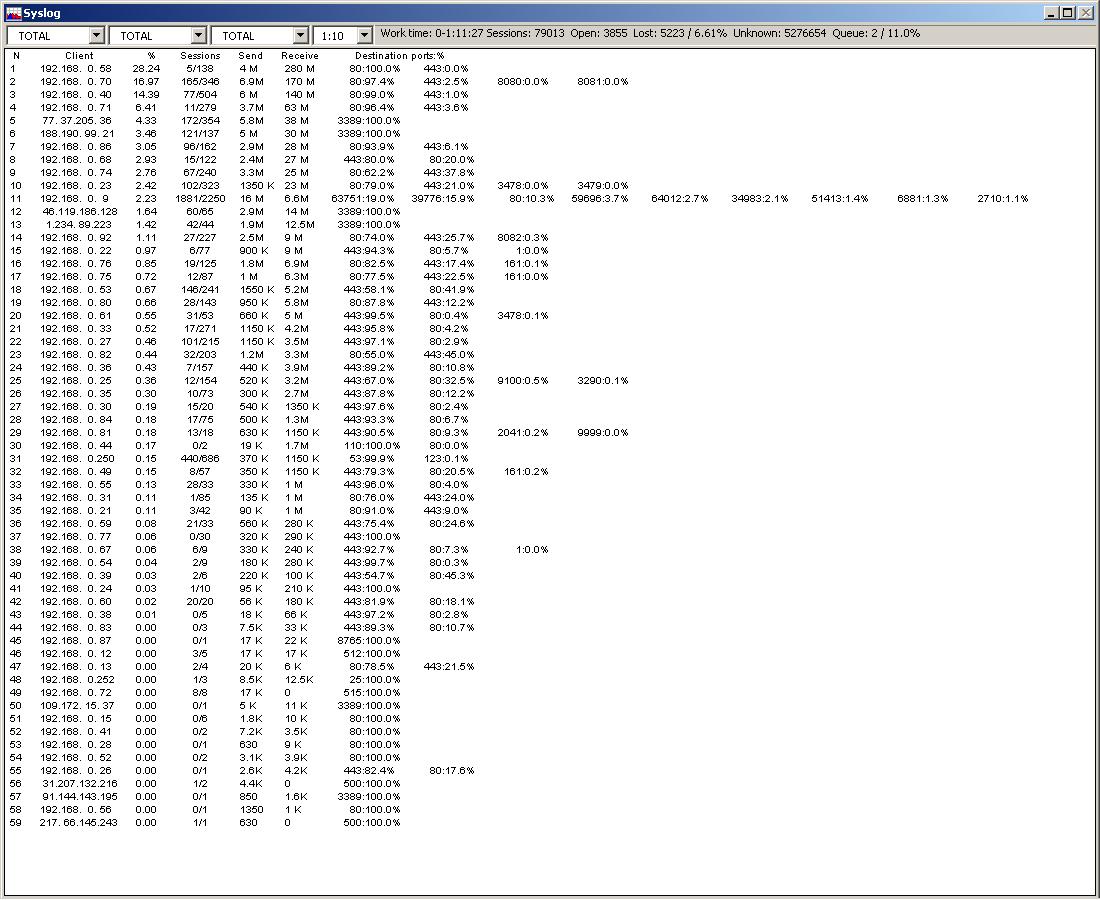Image resolution: width=1100 pixels, height=900 pixels.
Task: Click the Syslog title bar icon
Action: pos(13,13)
